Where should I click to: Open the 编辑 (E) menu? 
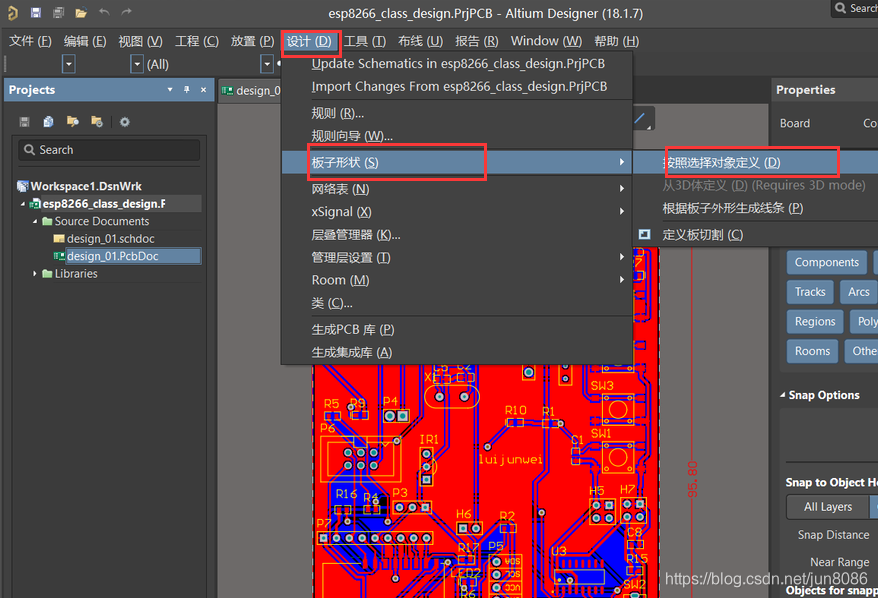tap(85, 41)
